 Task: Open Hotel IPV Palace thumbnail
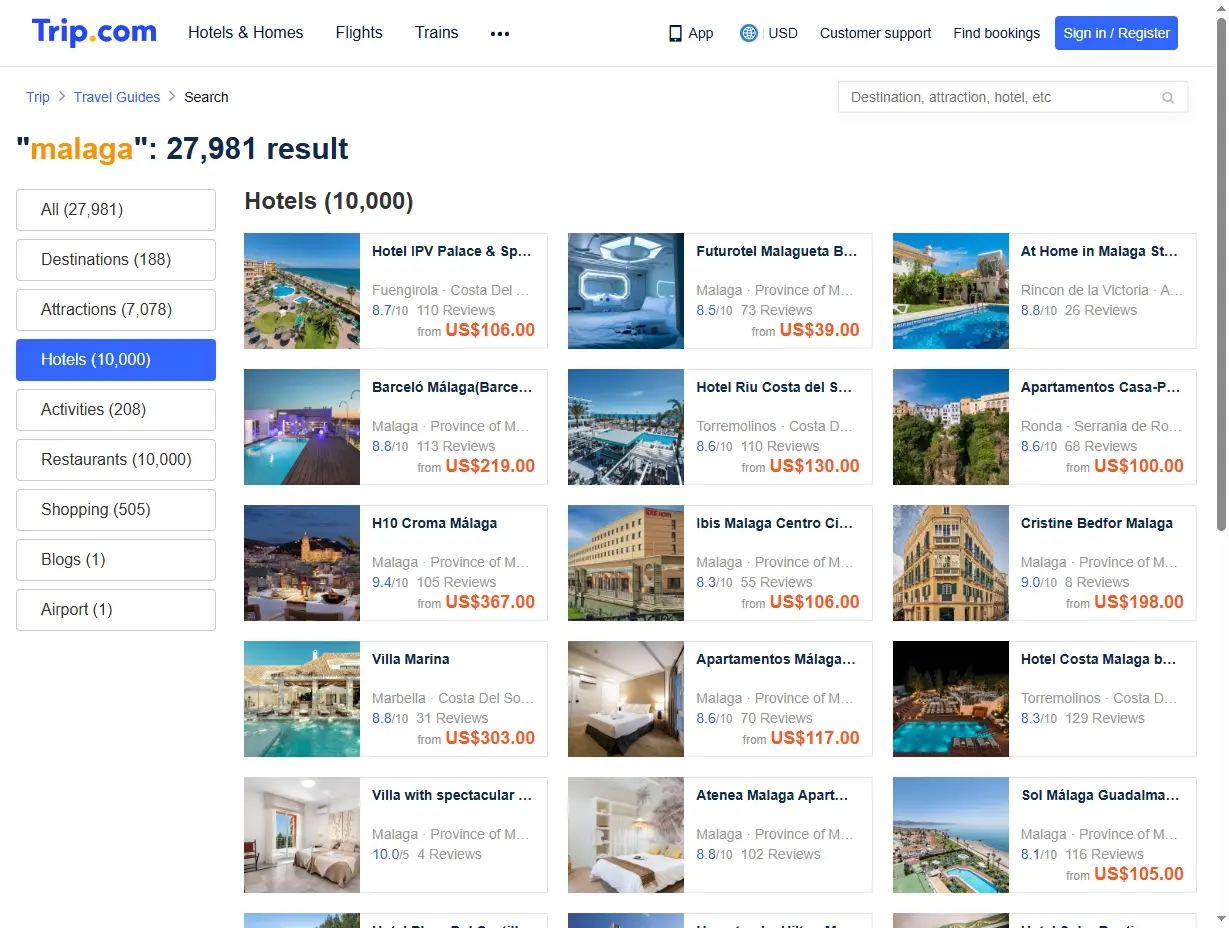point(302,291)
